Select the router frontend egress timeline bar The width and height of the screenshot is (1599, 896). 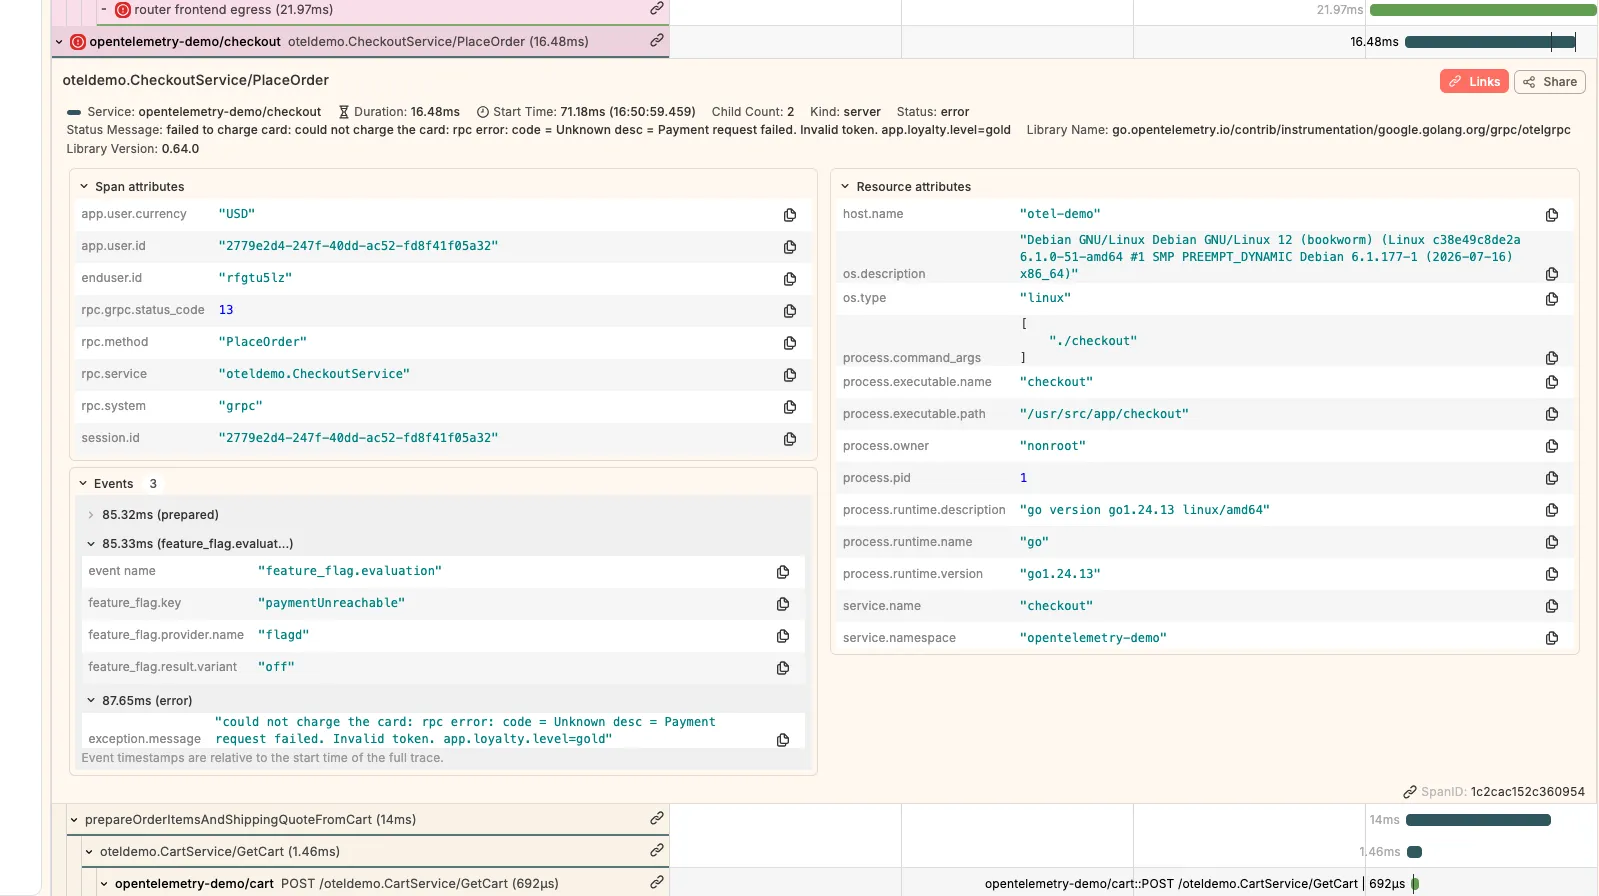tap(1483, 10)
